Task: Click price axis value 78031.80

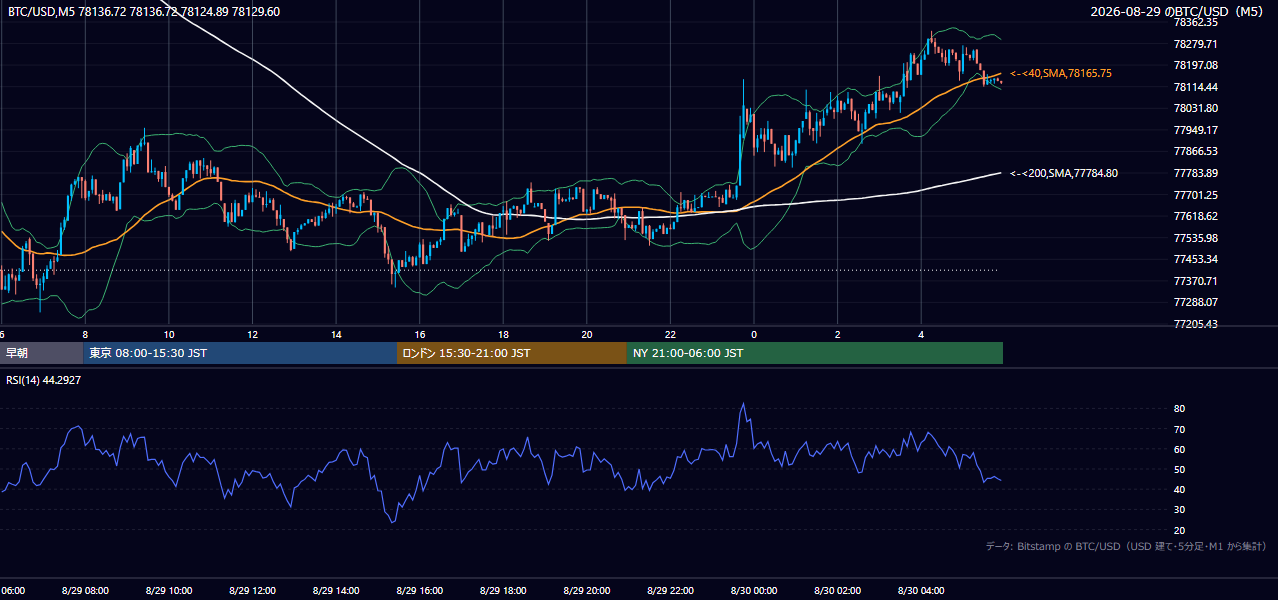Action: [x=1195, y=108]
